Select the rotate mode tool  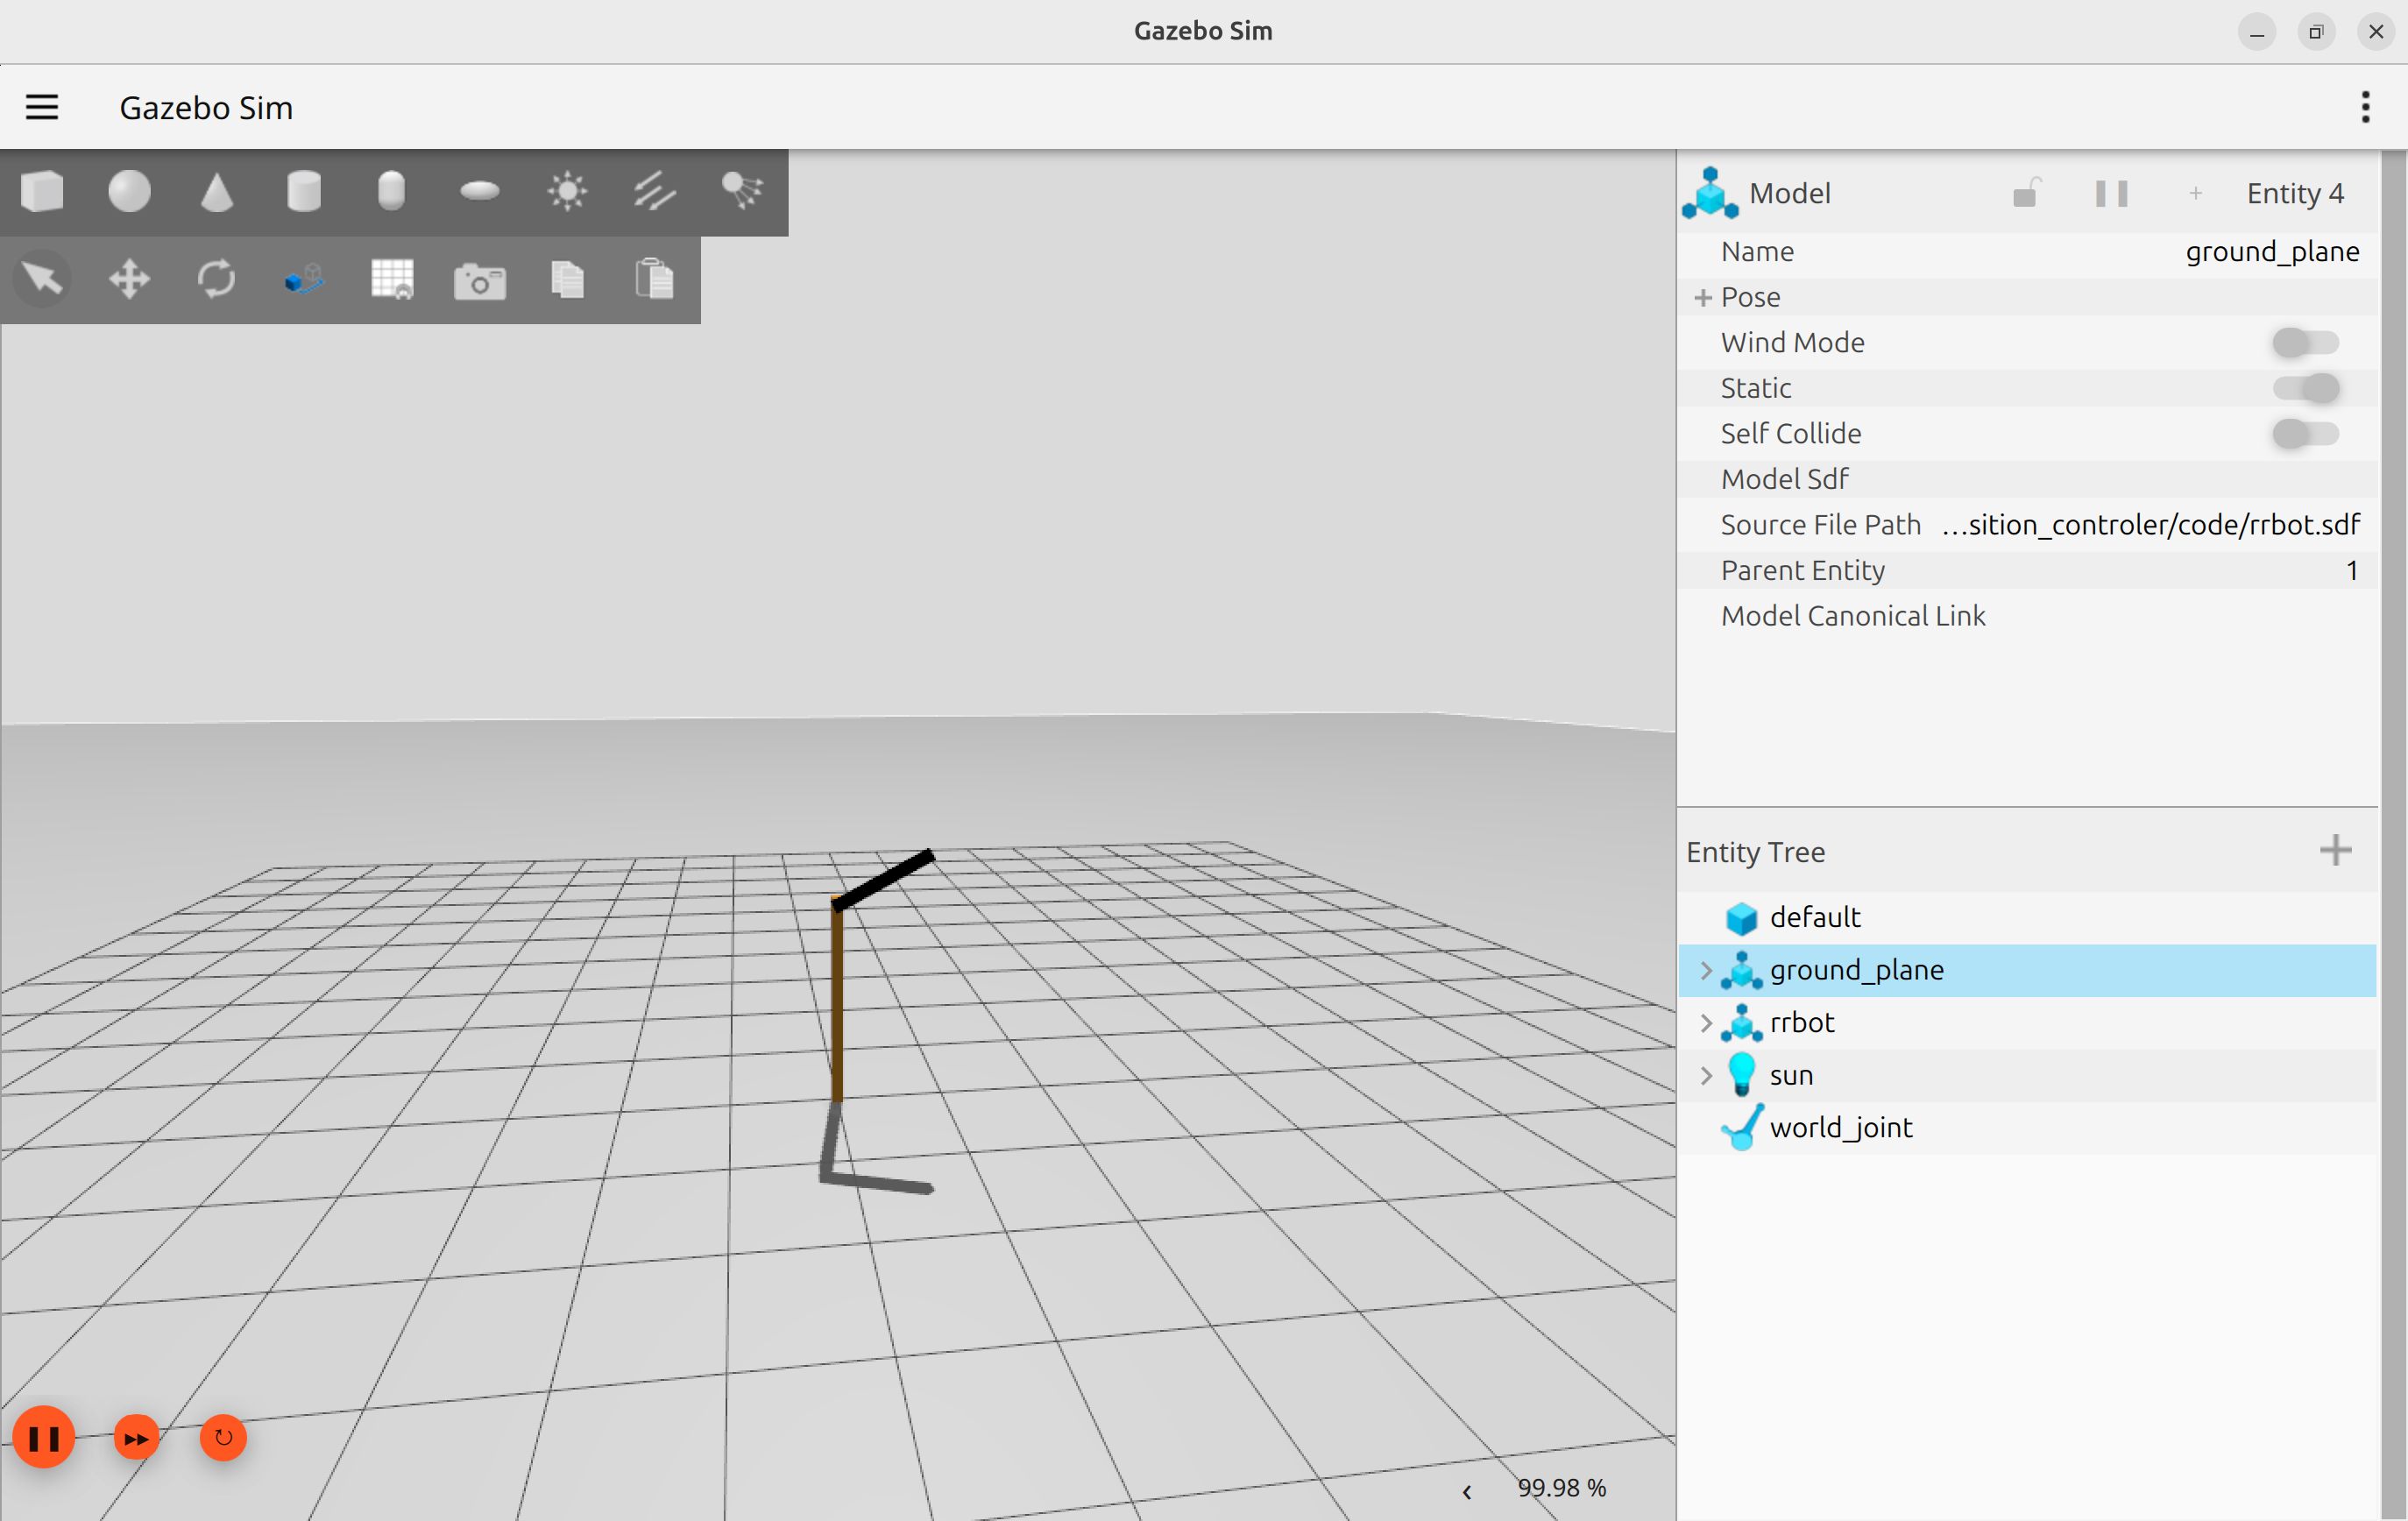[x=216, y=279]
